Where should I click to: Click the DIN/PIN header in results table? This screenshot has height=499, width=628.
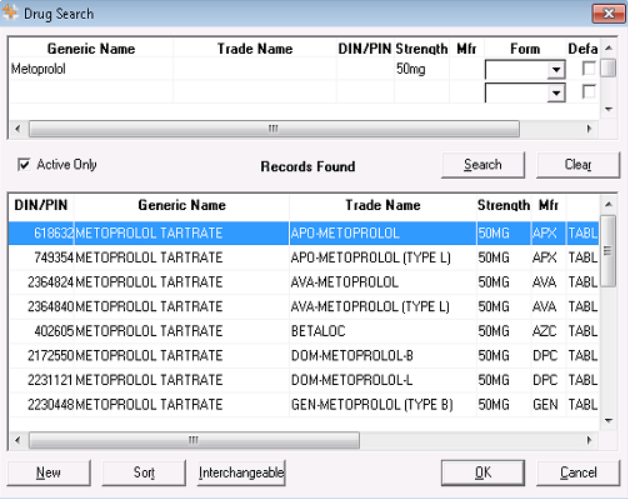pos(41,205)
